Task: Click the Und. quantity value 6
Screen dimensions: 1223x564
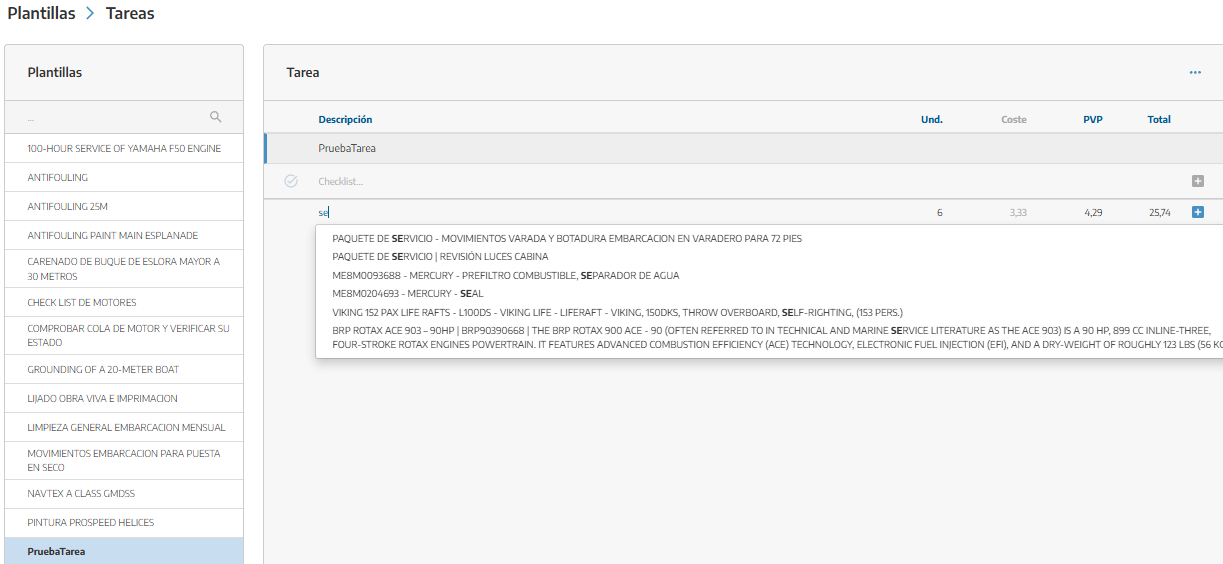Action: pyautogui.click(x=939, y=213)
